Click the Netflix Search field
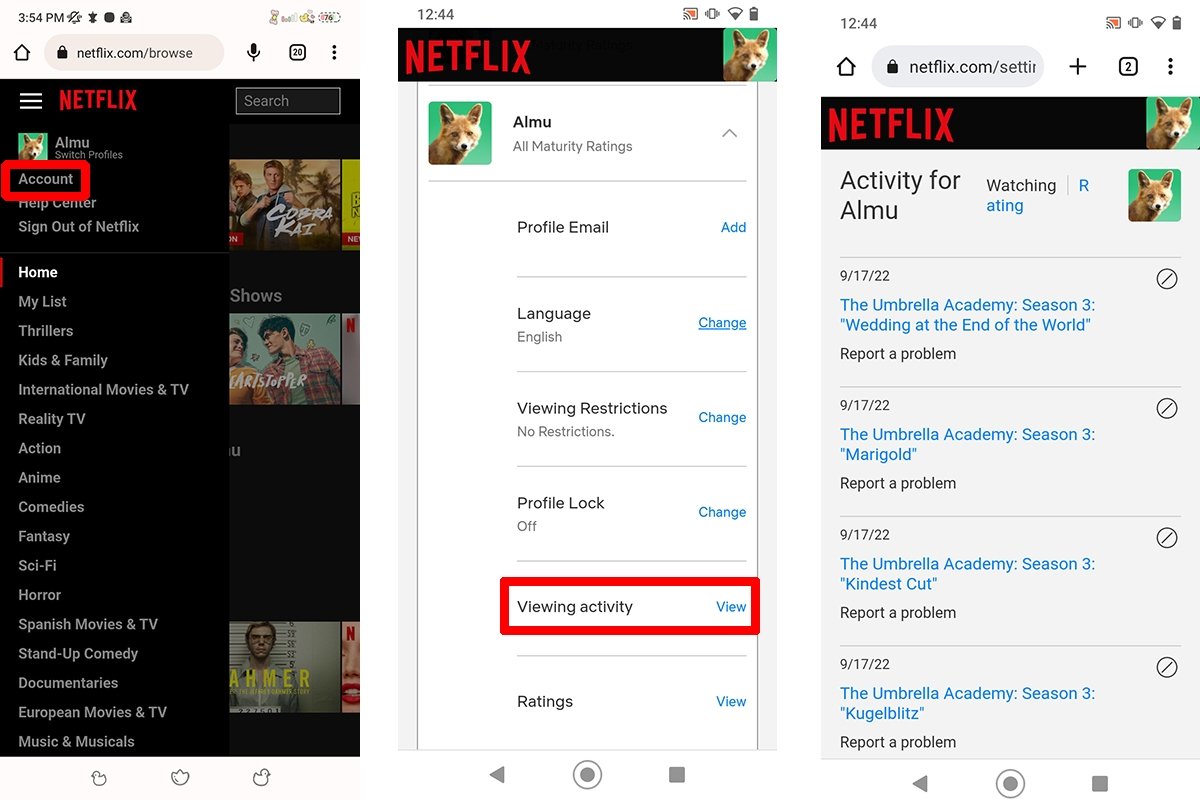The width and height of the screenshot is (1200, 800). [288, 101]
